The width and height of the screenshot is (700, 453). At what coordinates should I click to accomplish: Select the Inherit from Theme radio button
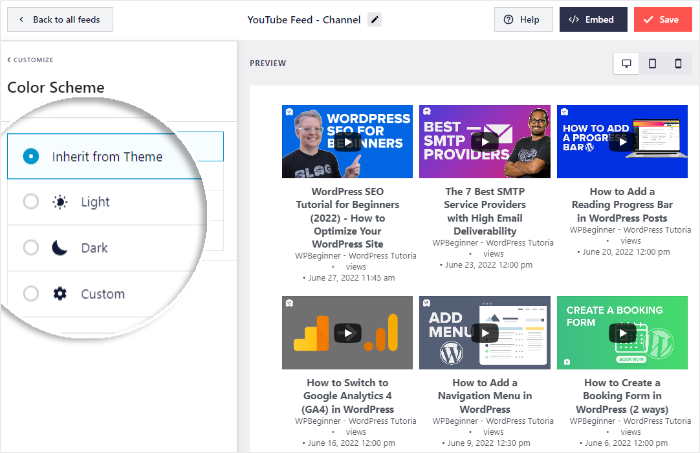point(31,156)
